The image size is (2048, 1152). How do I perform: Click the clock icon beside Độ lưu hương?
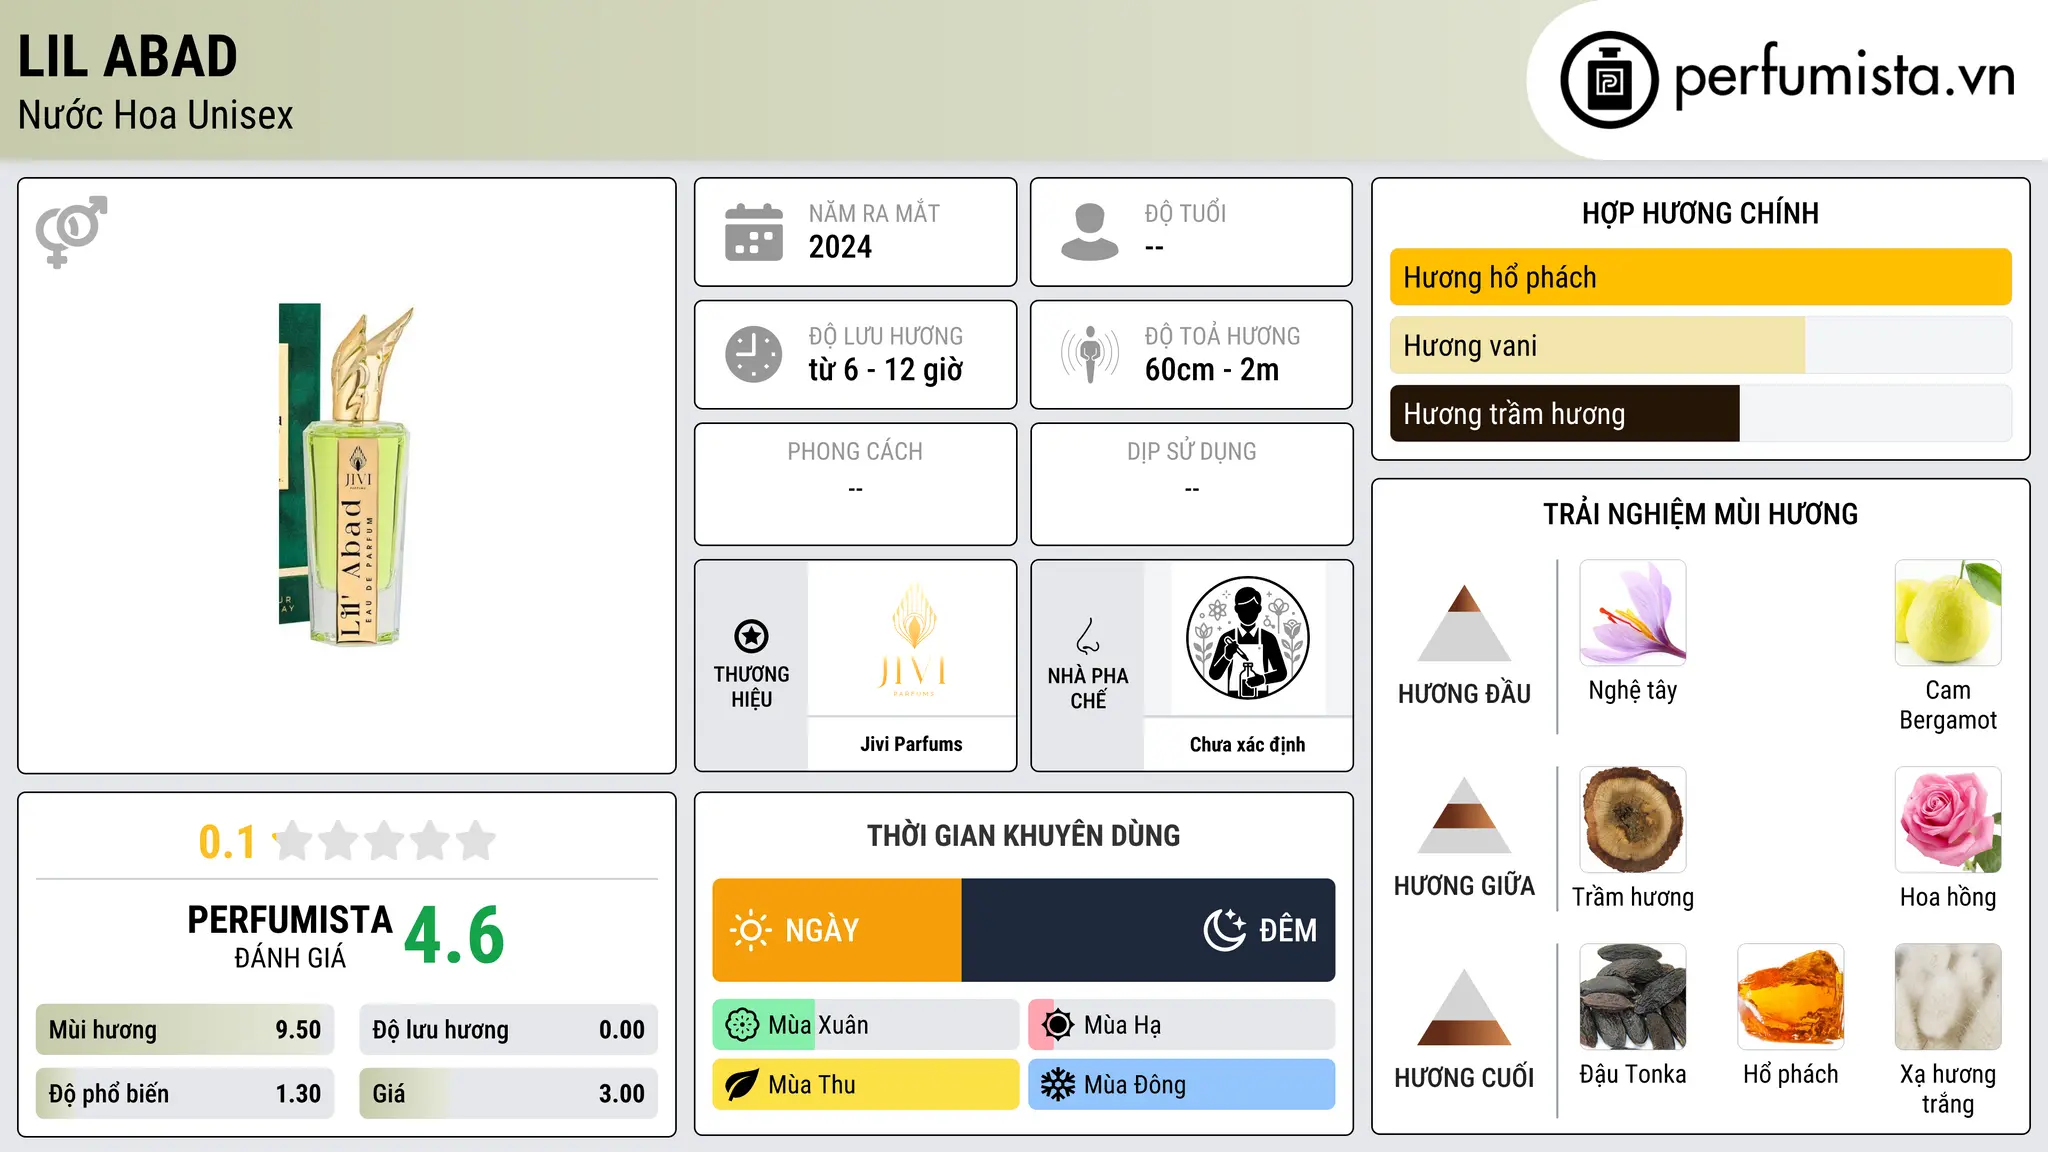(x=754, y=354)
